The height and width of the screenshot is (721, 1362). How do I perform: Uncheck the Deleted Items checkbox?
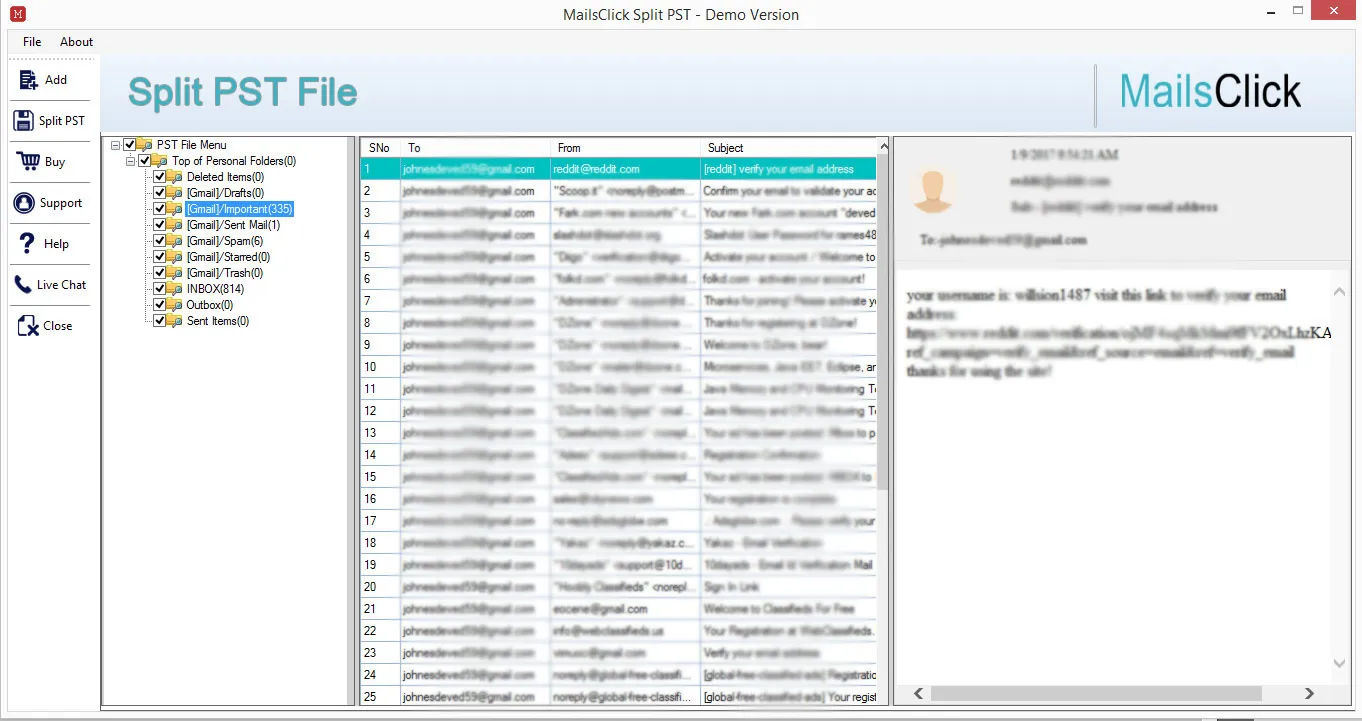click(159, 177)
